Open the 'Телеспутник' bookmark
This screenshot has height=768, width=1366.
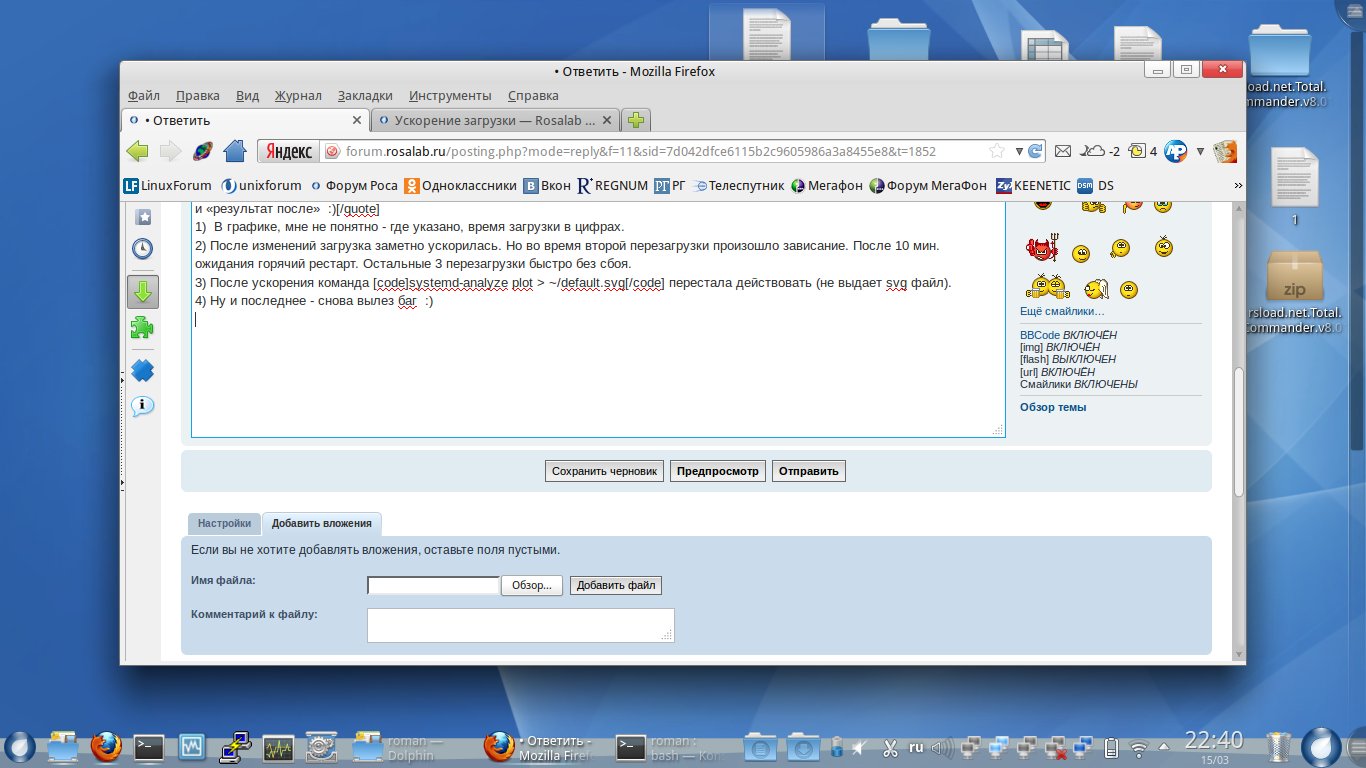[739, 185]
